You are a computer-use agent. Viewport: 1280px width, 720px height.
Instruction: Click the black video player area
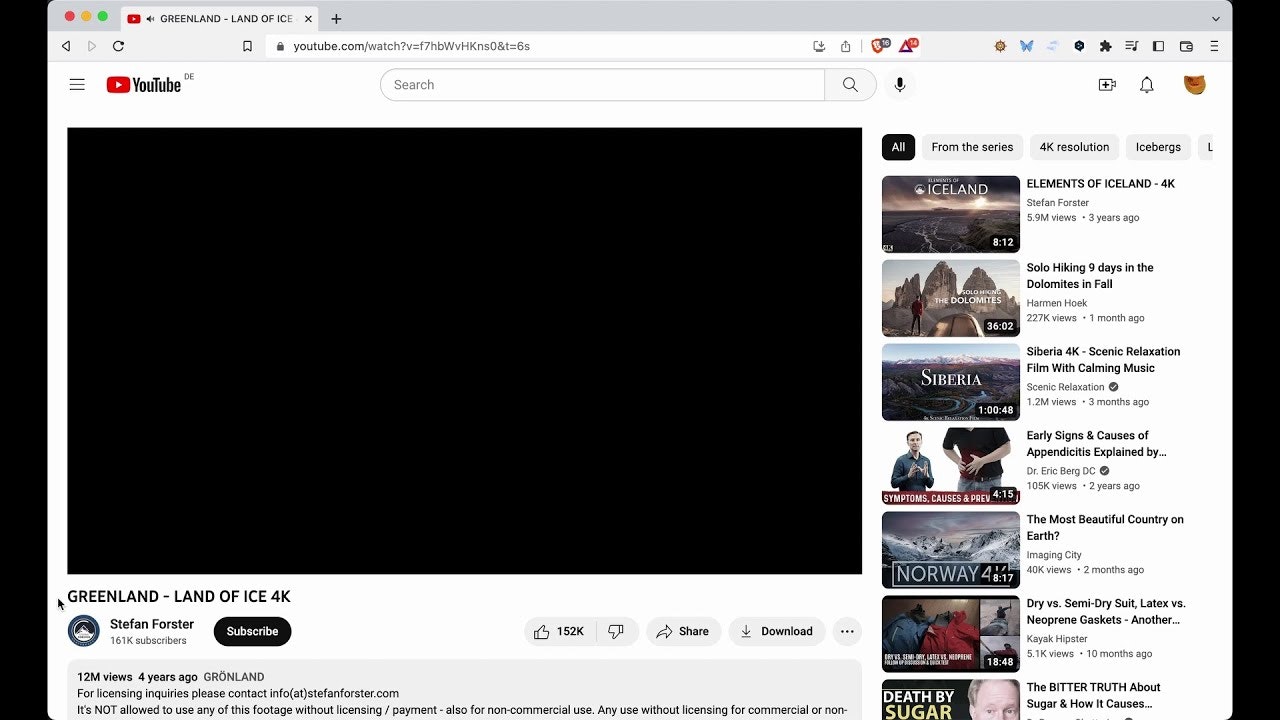pyautogui.click(x=464, y=351)
